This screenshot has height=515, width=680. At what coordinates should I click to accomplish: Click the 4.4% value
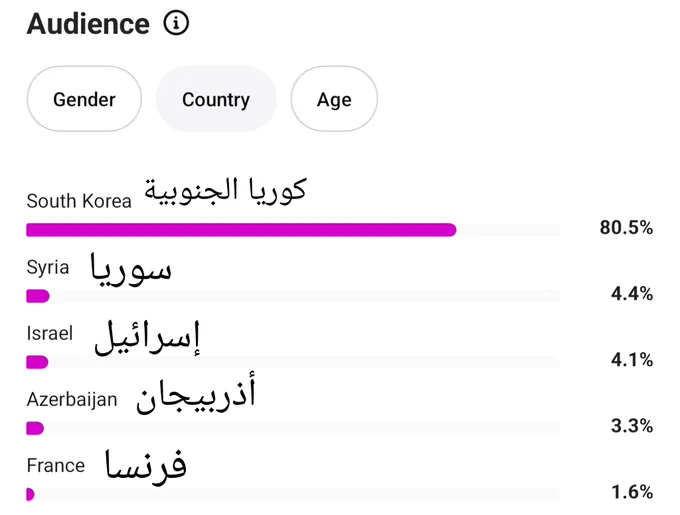point(632,294)
